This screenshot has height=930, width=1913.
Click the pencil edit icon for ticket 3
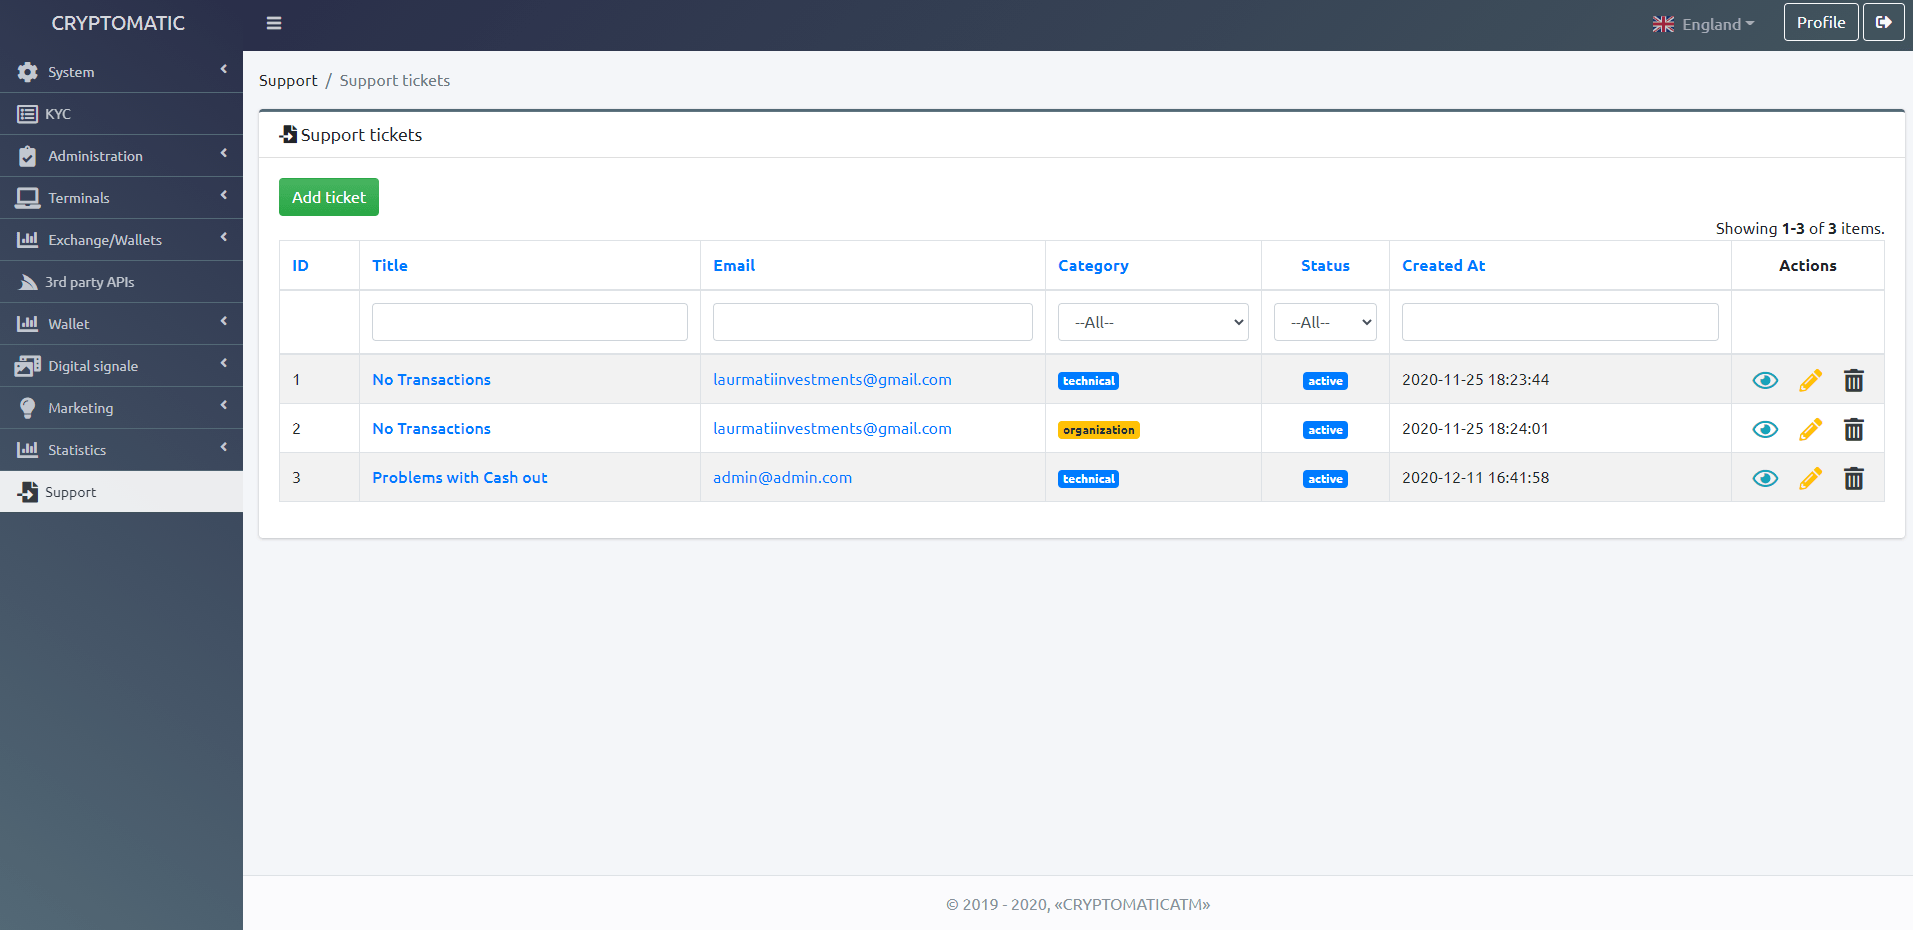pos(1810,479)
